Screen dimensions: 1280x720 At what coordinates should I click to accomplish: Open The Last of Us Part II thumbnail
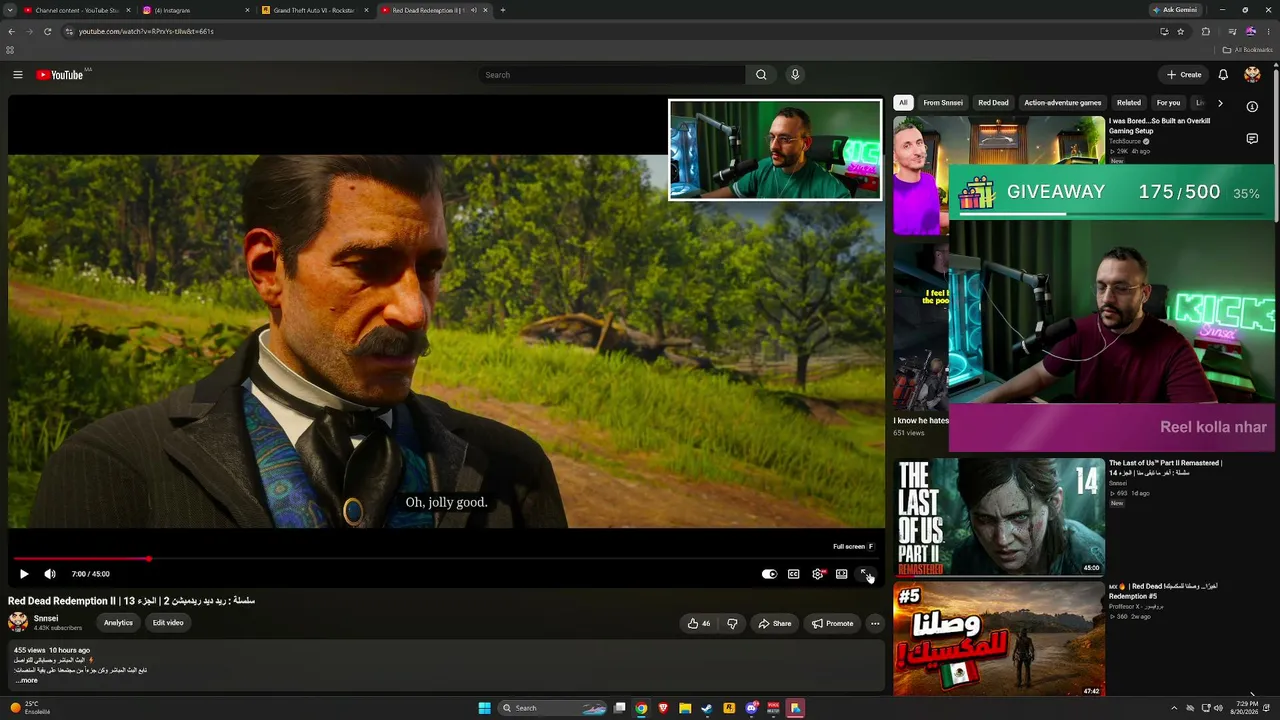pyautogui.click(x=999, y=517)
